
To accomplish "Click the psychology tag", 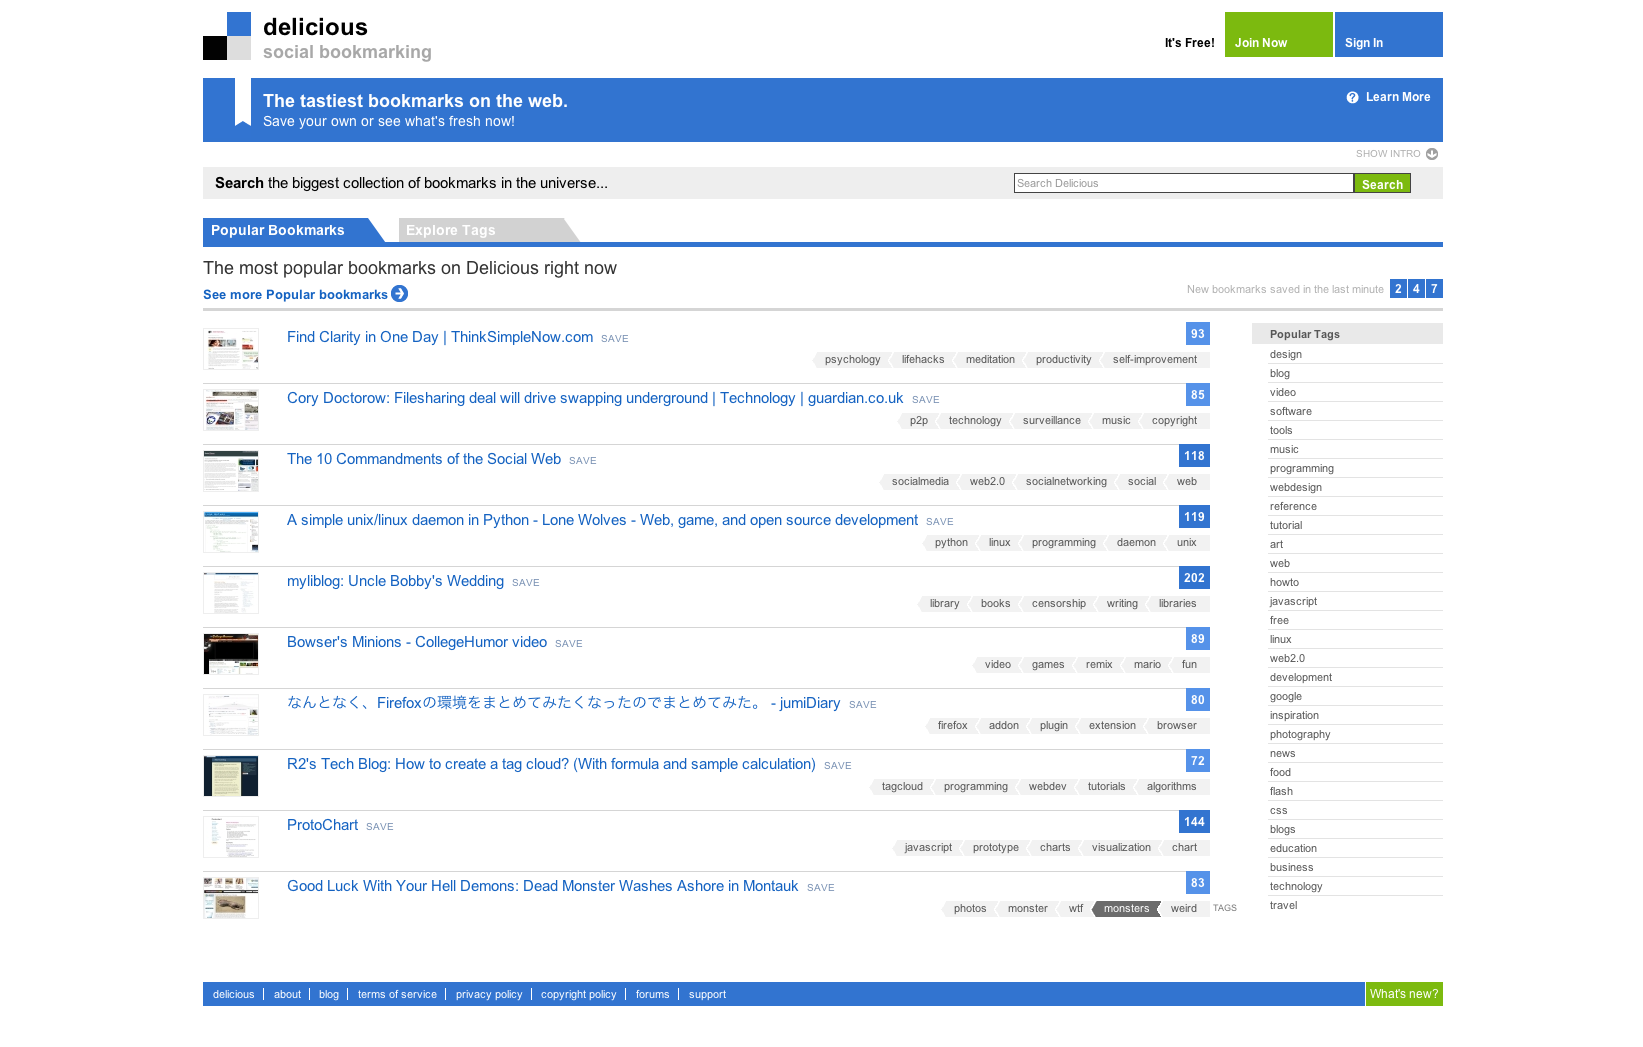I will (852, 360).
